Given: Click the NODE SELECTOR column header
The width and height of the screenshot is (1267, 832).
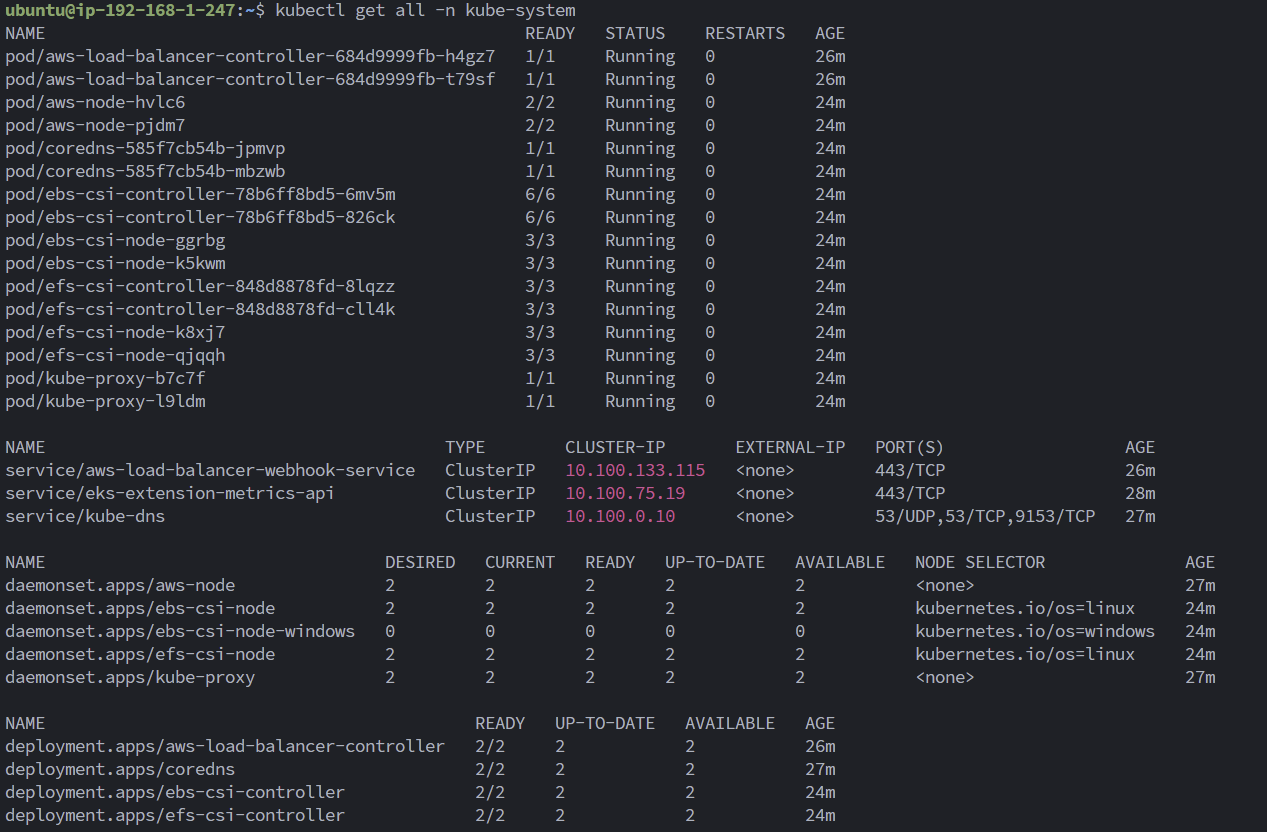Looking at the screenshot, I should click(980, 562).
